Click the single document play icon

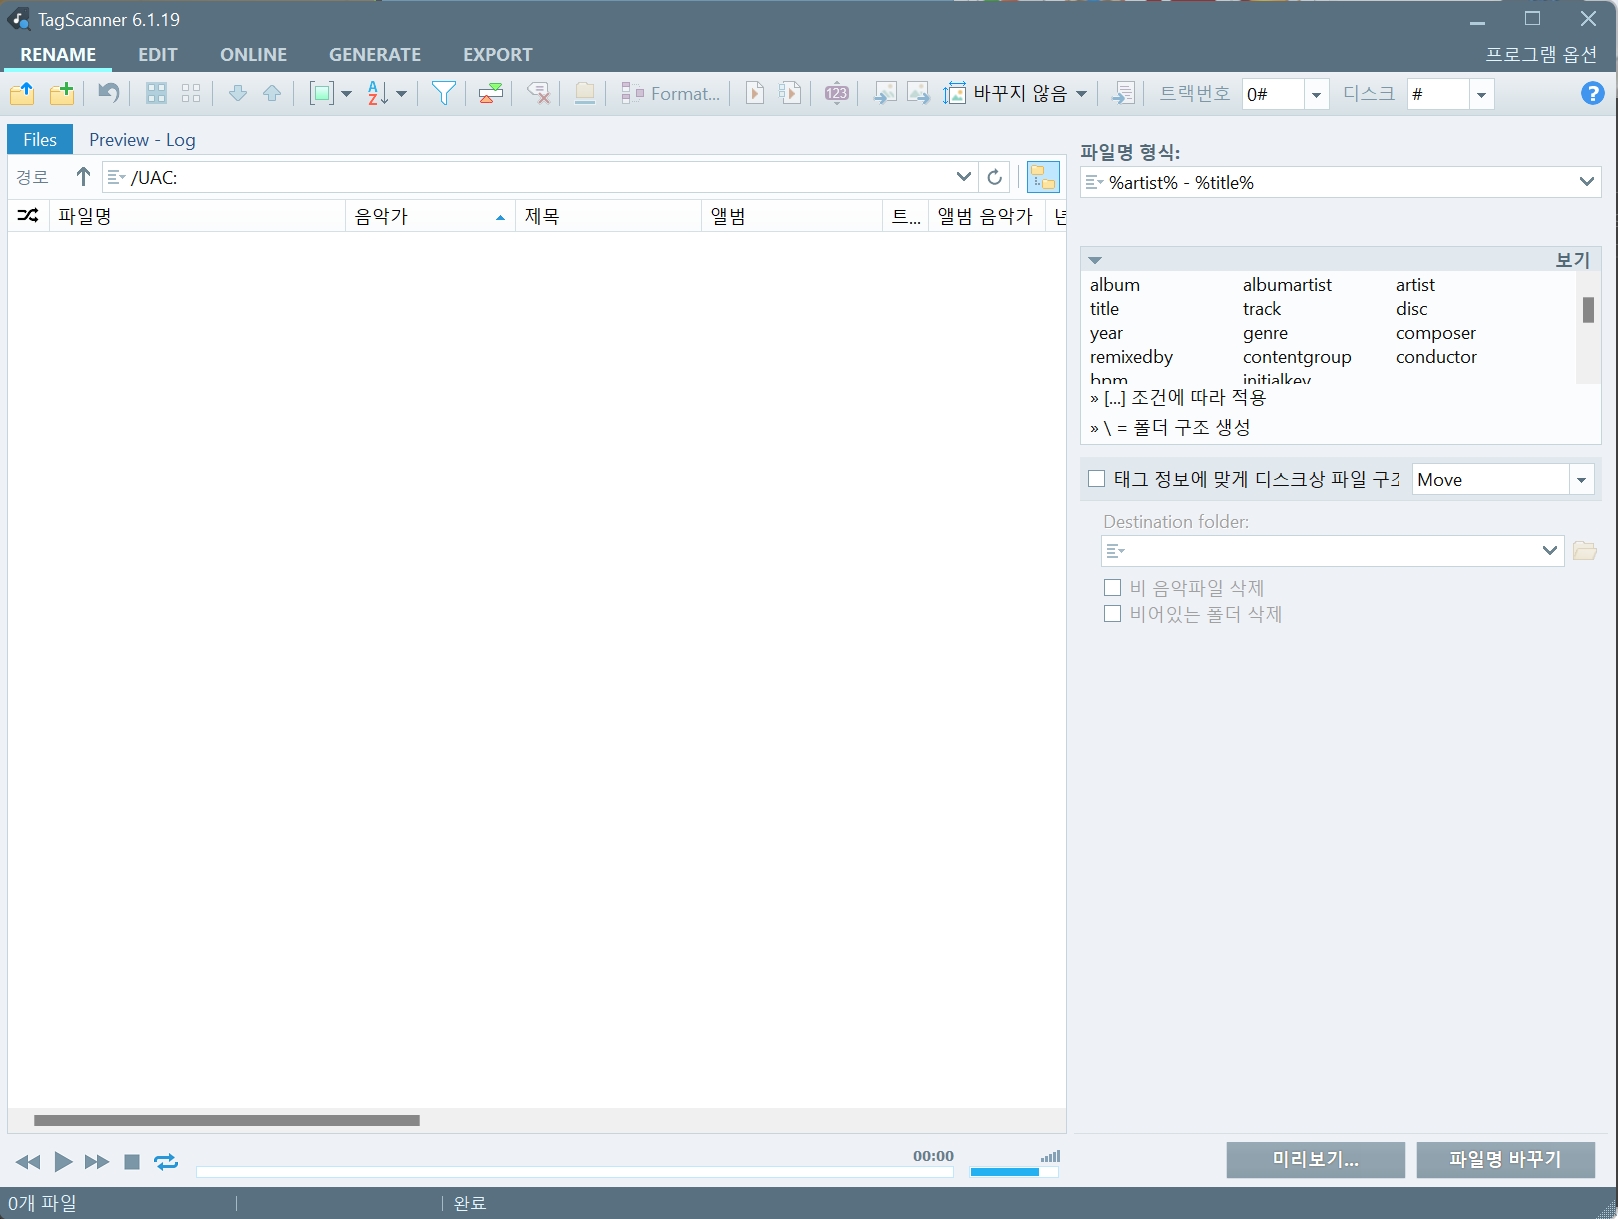coord(756,94)
